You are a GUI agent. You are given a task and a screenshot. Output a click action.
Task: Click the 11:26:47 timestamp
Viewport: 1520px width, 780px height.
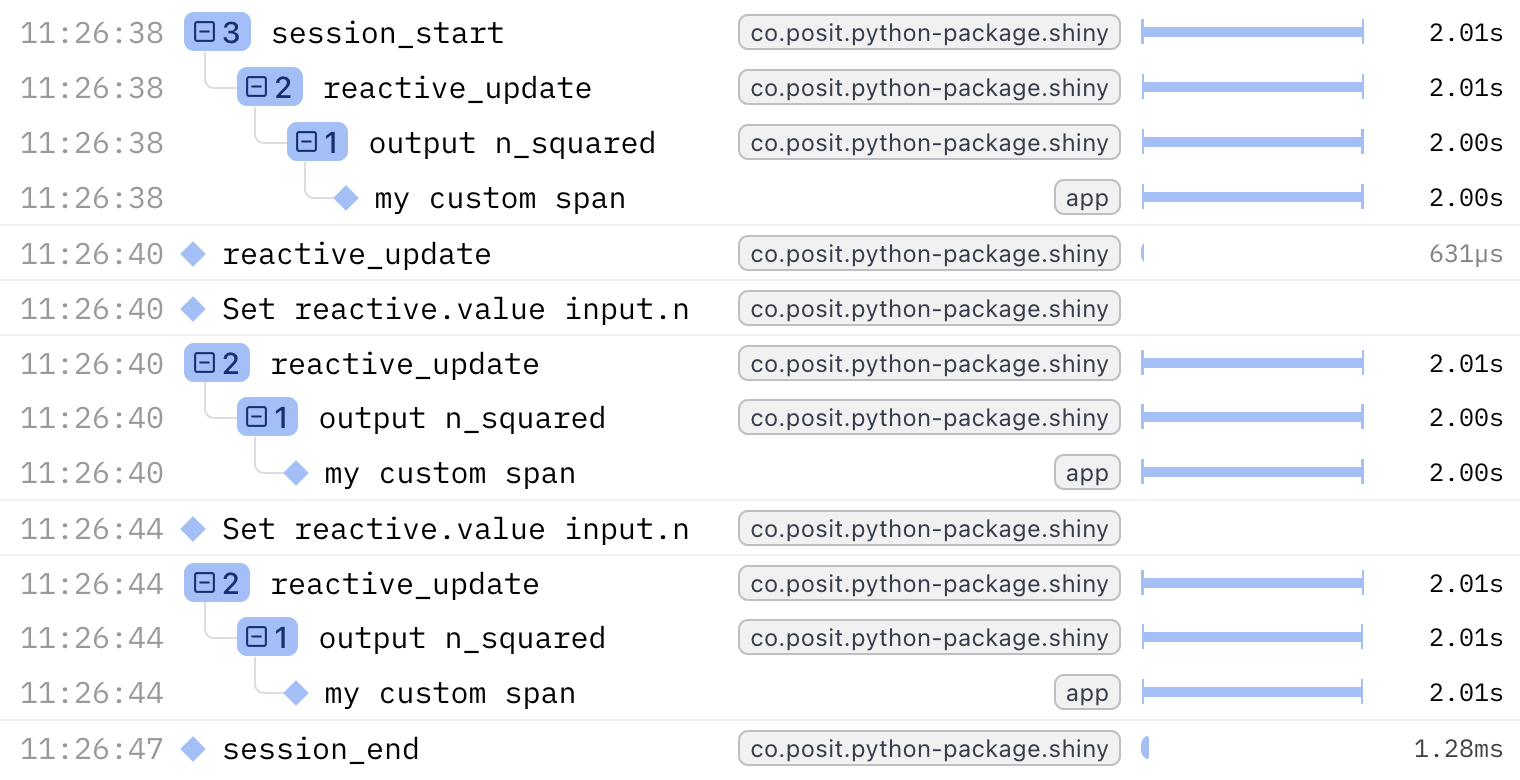[91, 749]
